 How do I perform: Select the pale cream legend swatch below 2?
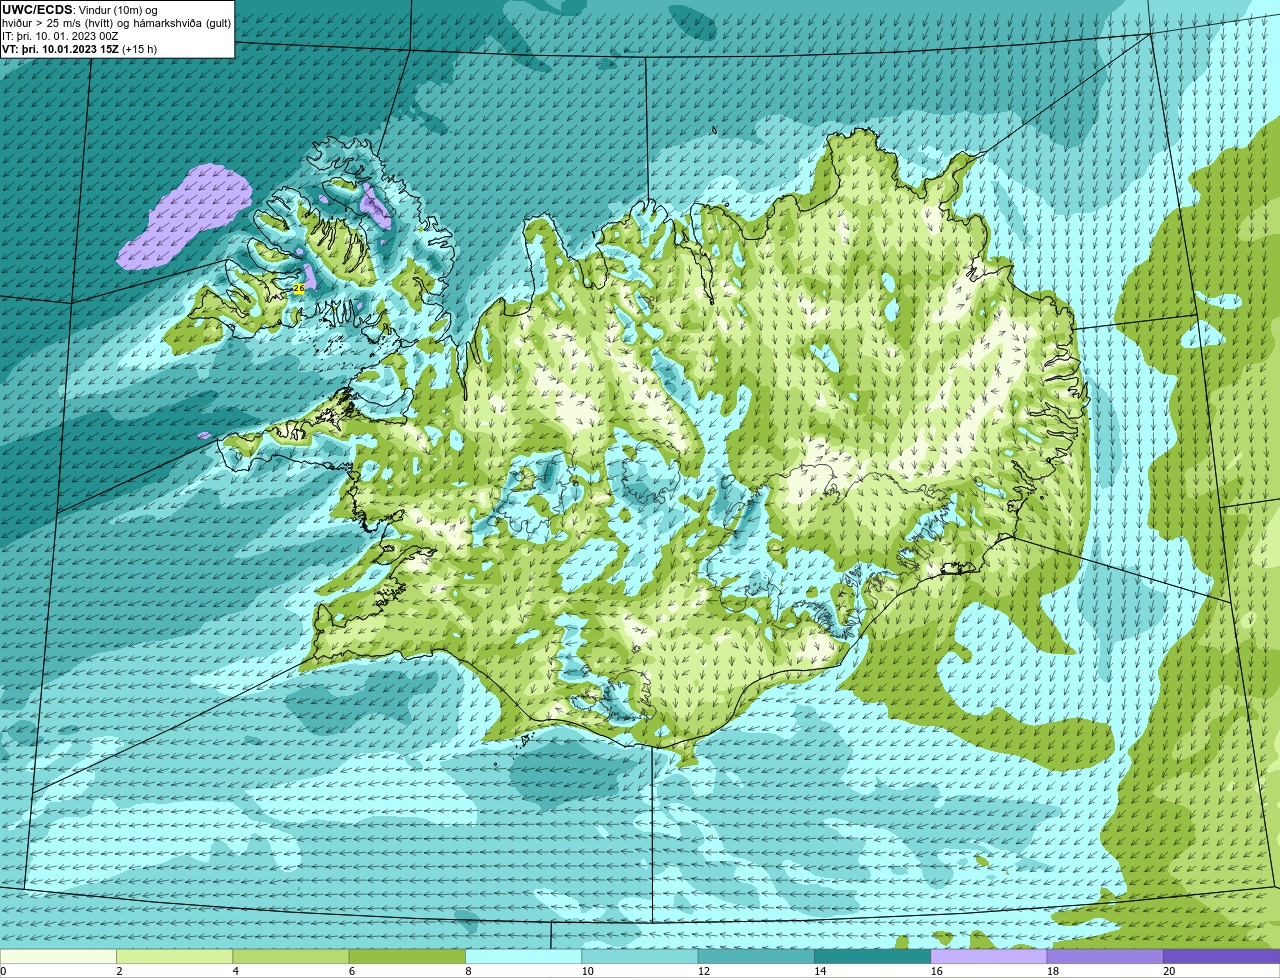(x=58, y=956)
